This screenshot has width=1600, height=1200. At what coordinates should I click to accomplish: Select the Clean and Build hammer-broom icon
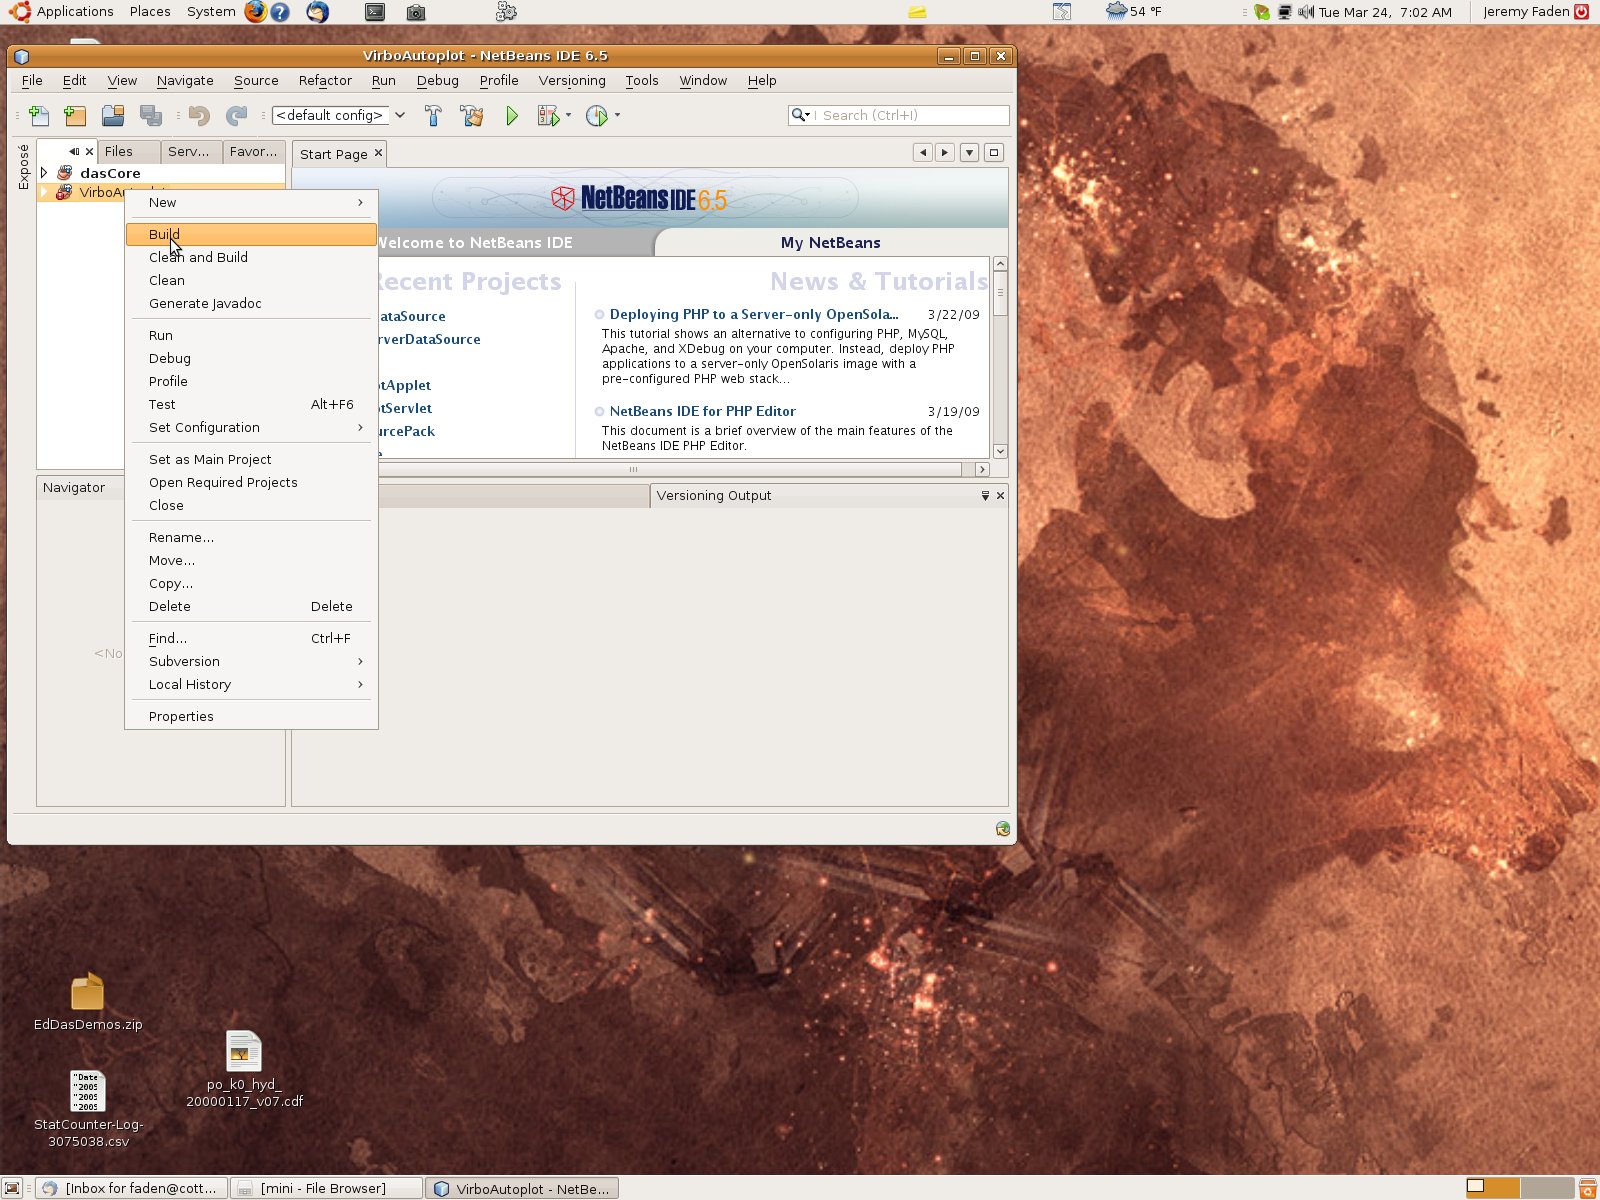471,115
